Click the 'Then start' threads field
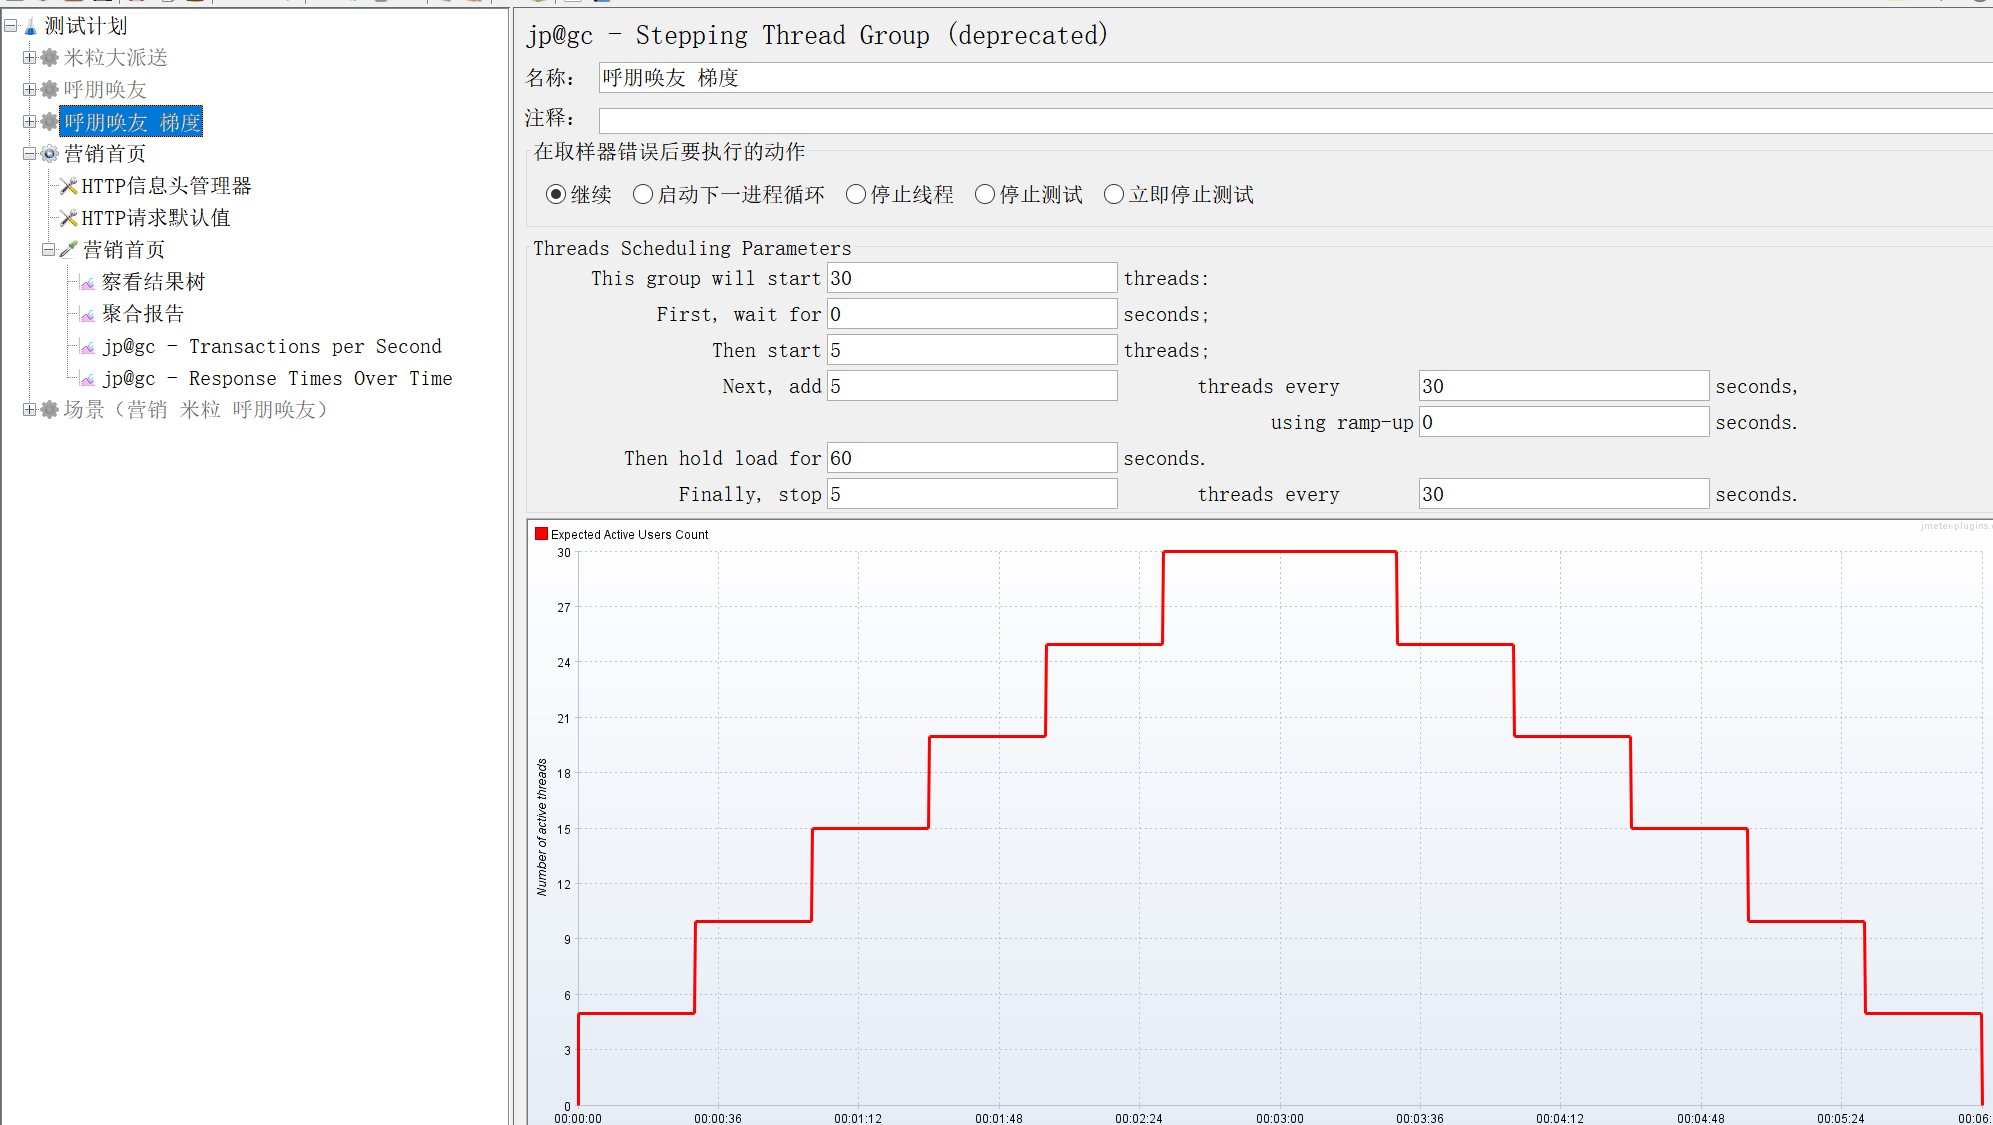The image size is (1993, 1125). 972,350
